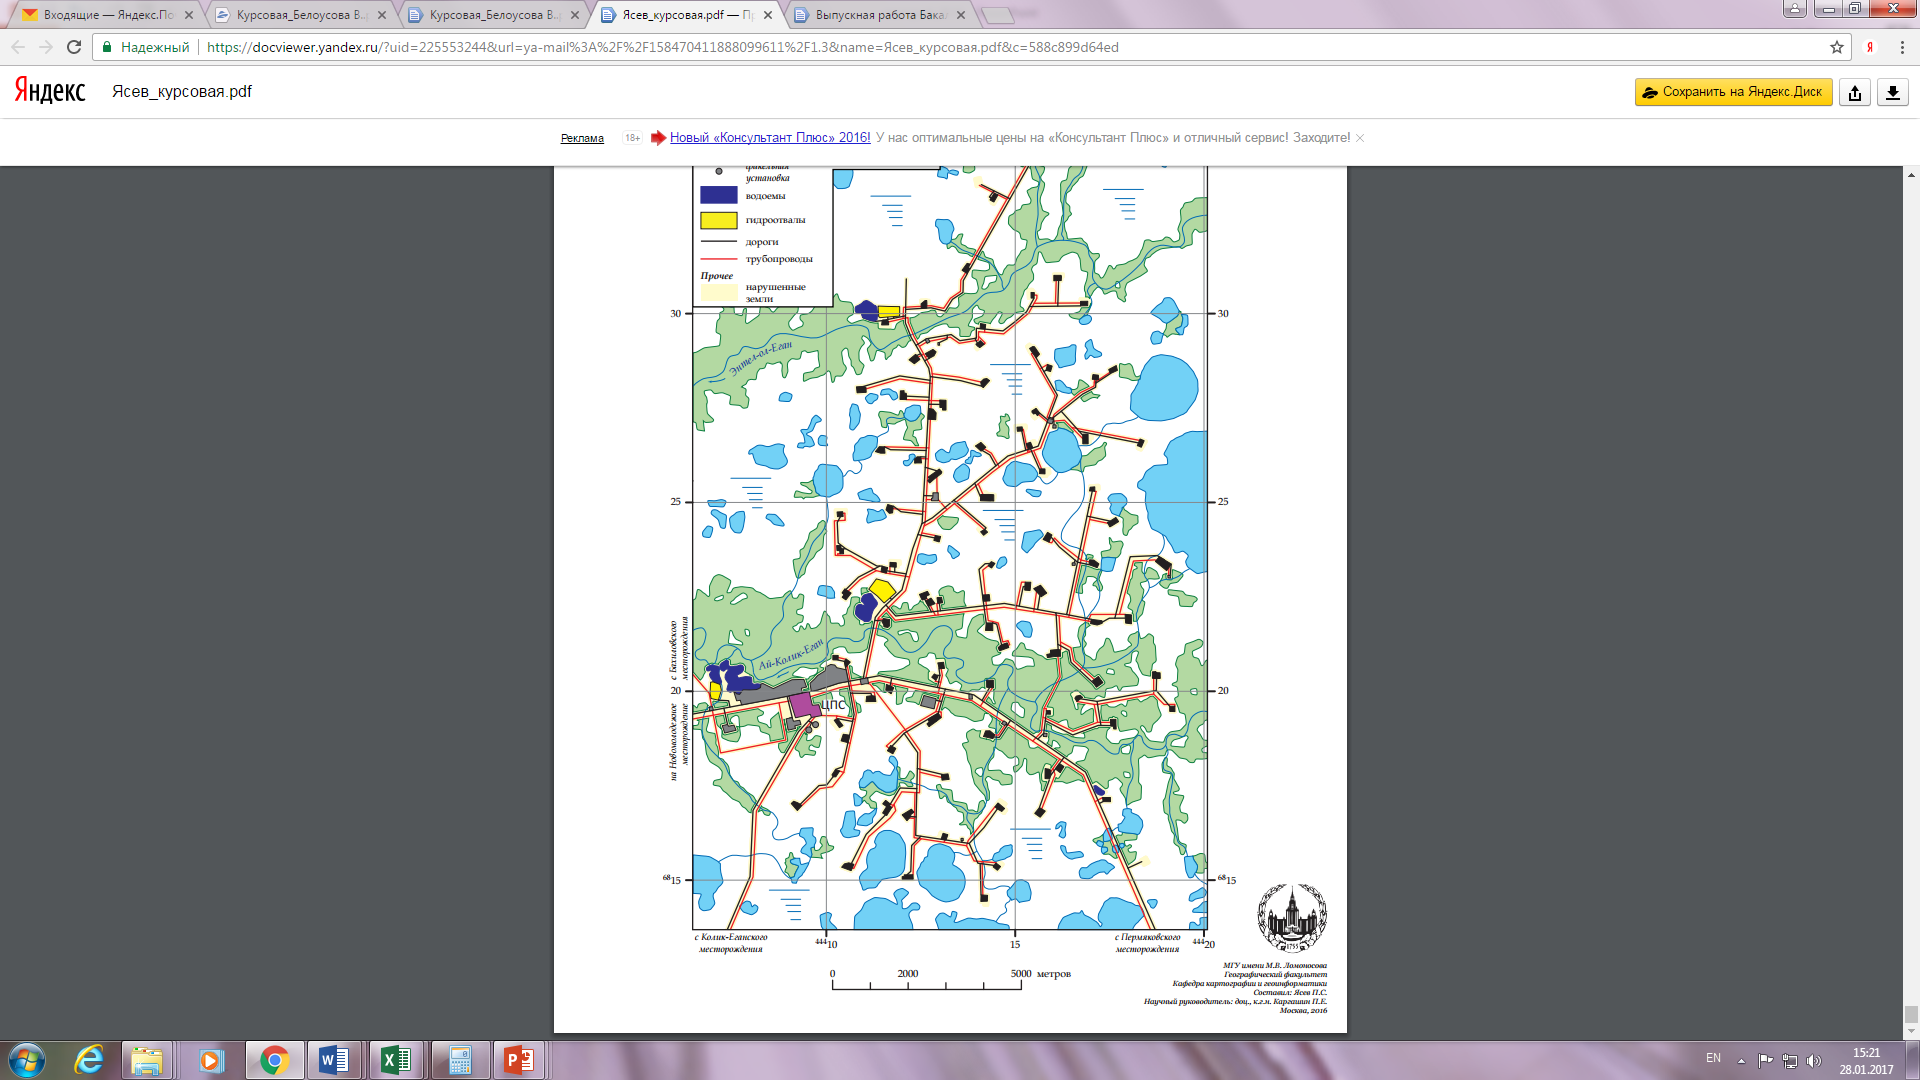Click the Ясев_курсовая.pdf file name header
Image resolution: width=1920 pixels, height=1080 pixels.
coord(182,92)
